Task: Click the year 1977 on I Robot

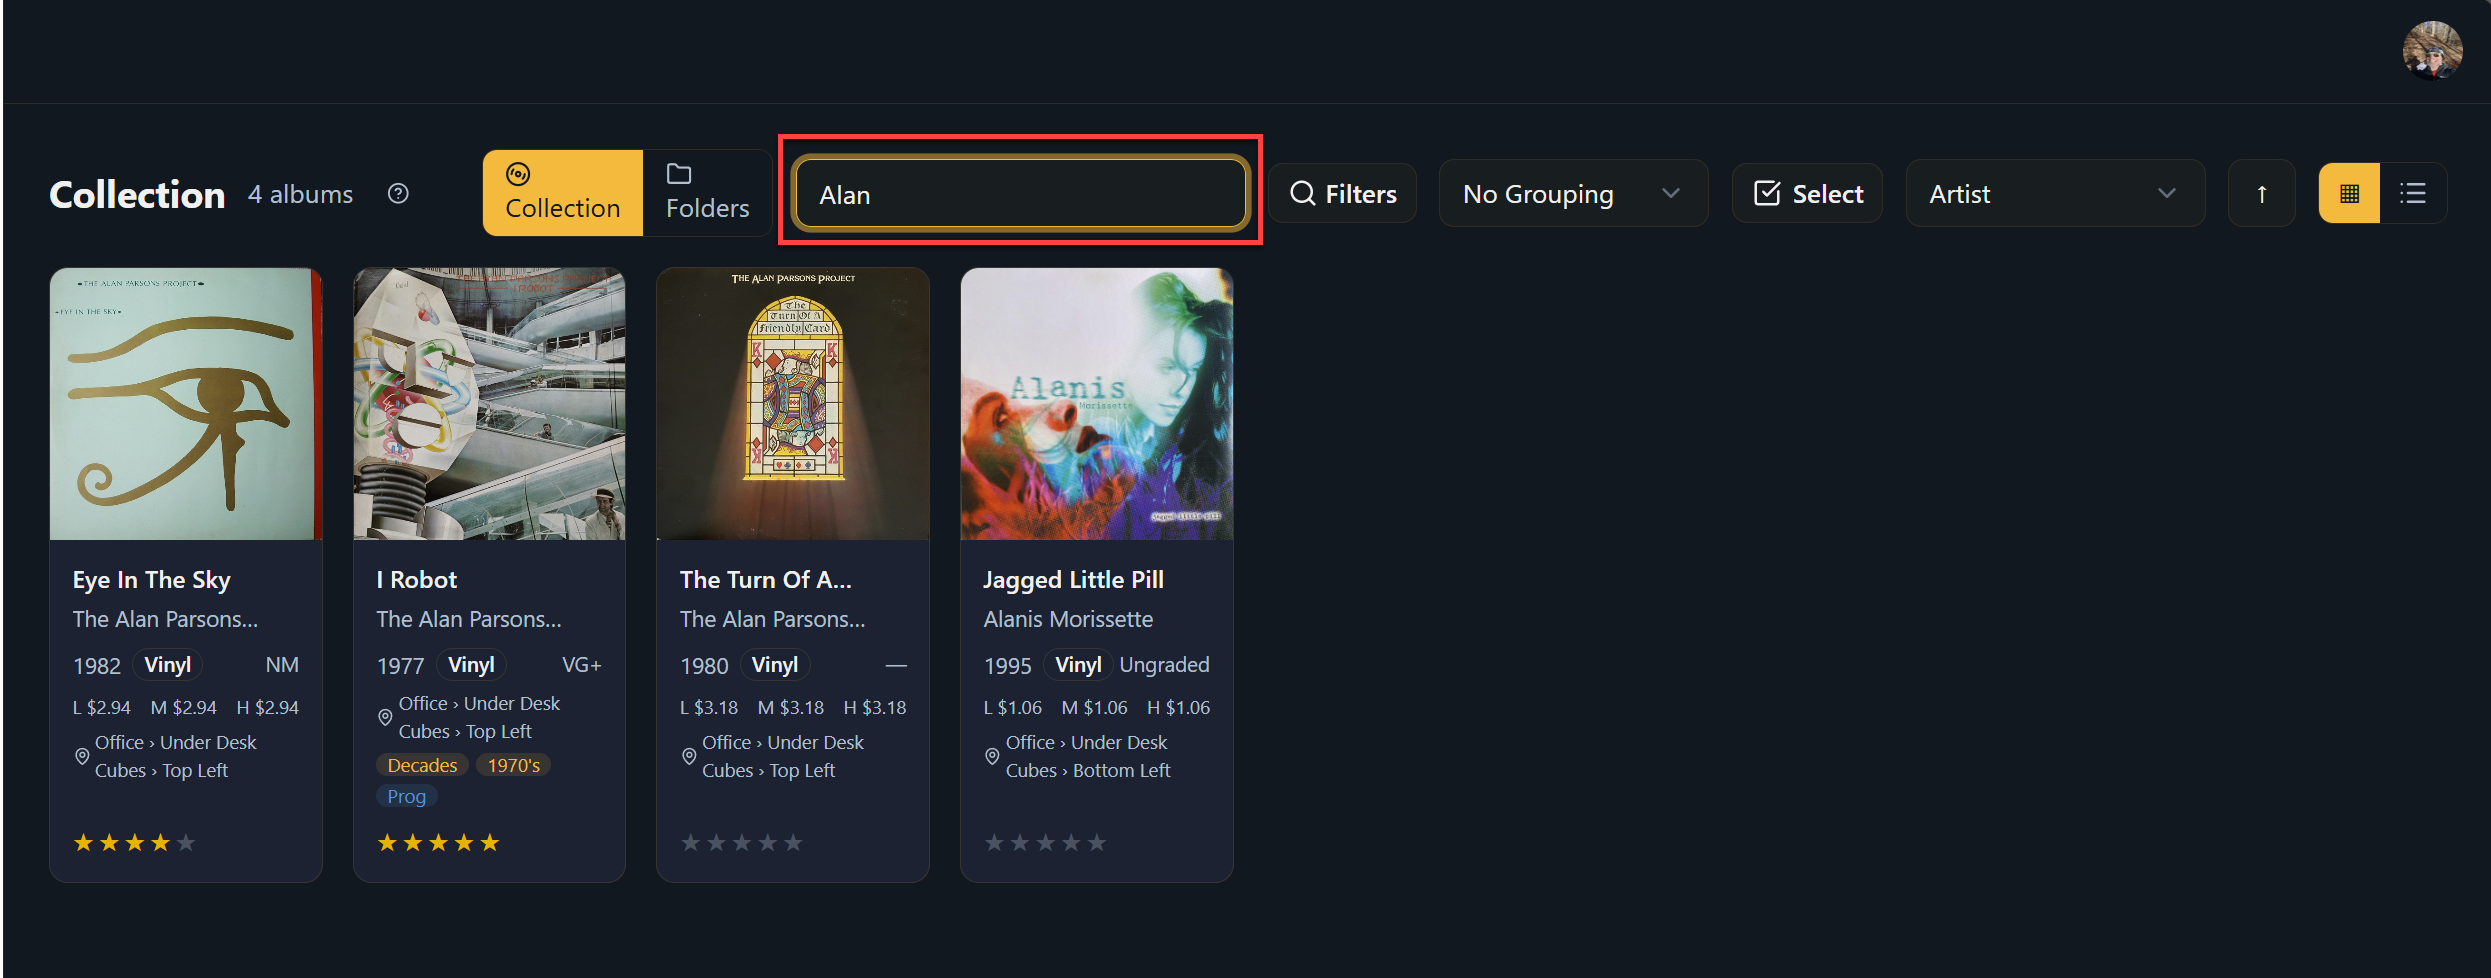Action: [401, 666]
